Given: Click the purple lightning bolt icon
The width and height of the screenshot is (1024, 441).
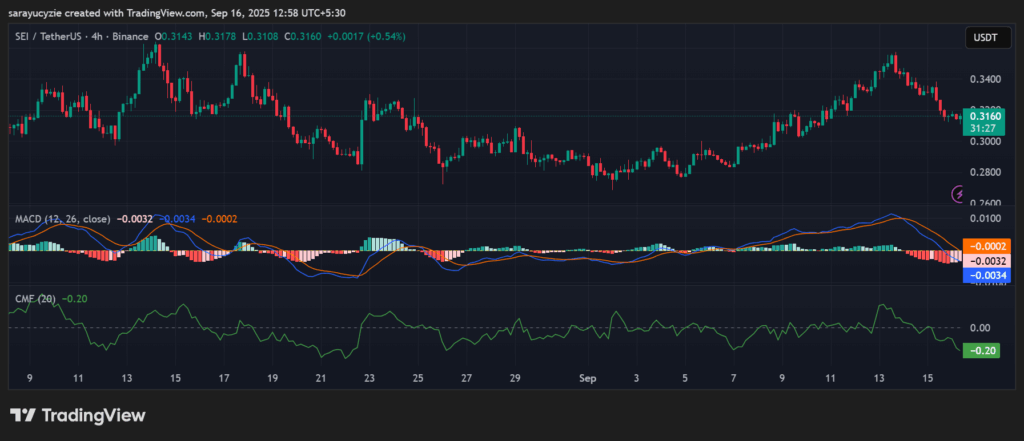Looking at the screenshot, I should pyautogui.click(x=959, y=193).
